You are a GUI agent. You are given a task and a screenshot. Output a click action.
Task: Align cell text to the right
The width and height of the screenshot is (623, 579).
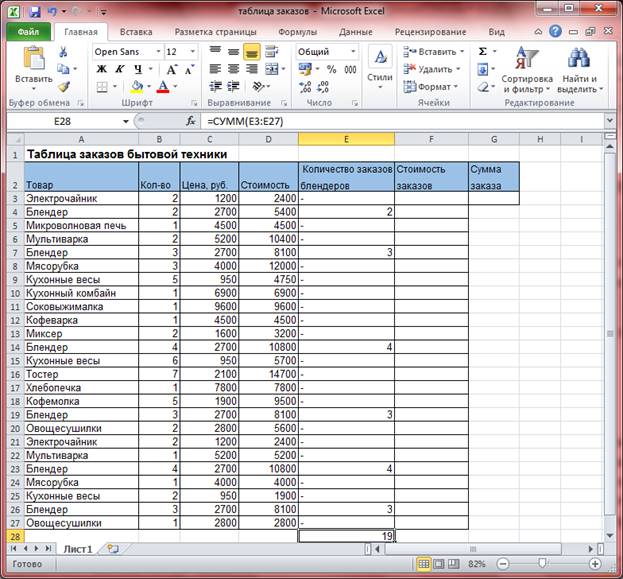(x=252, y=69)
